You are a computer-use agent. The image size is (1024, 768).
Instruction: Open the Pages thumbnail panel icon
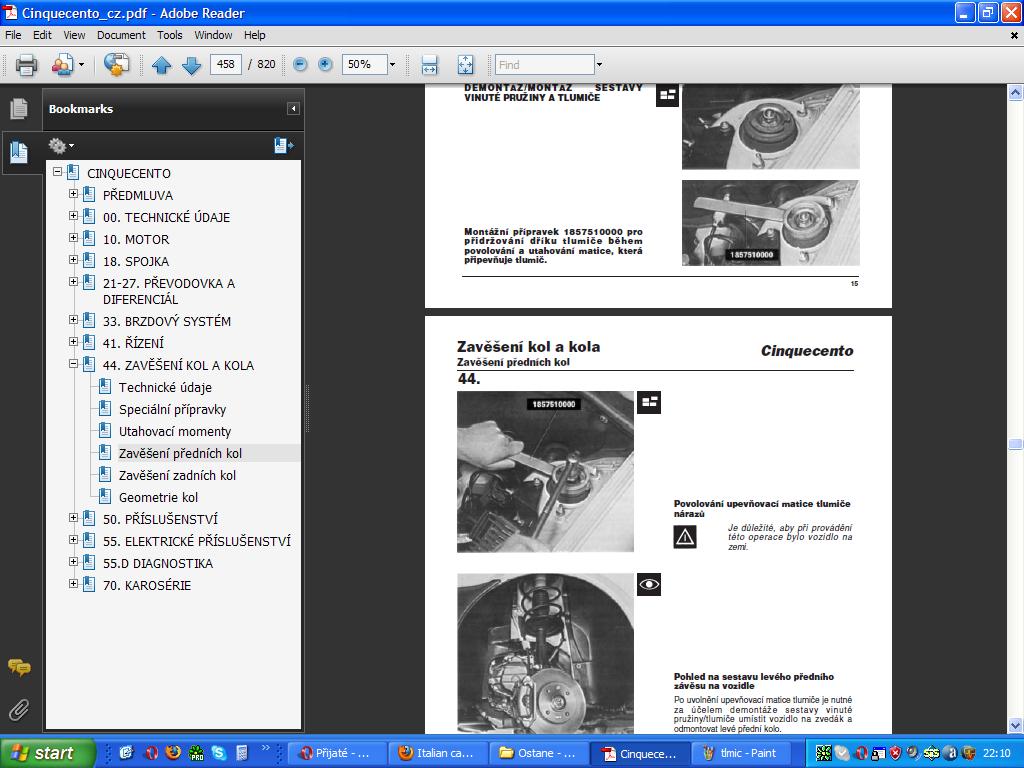coord(18,109)
